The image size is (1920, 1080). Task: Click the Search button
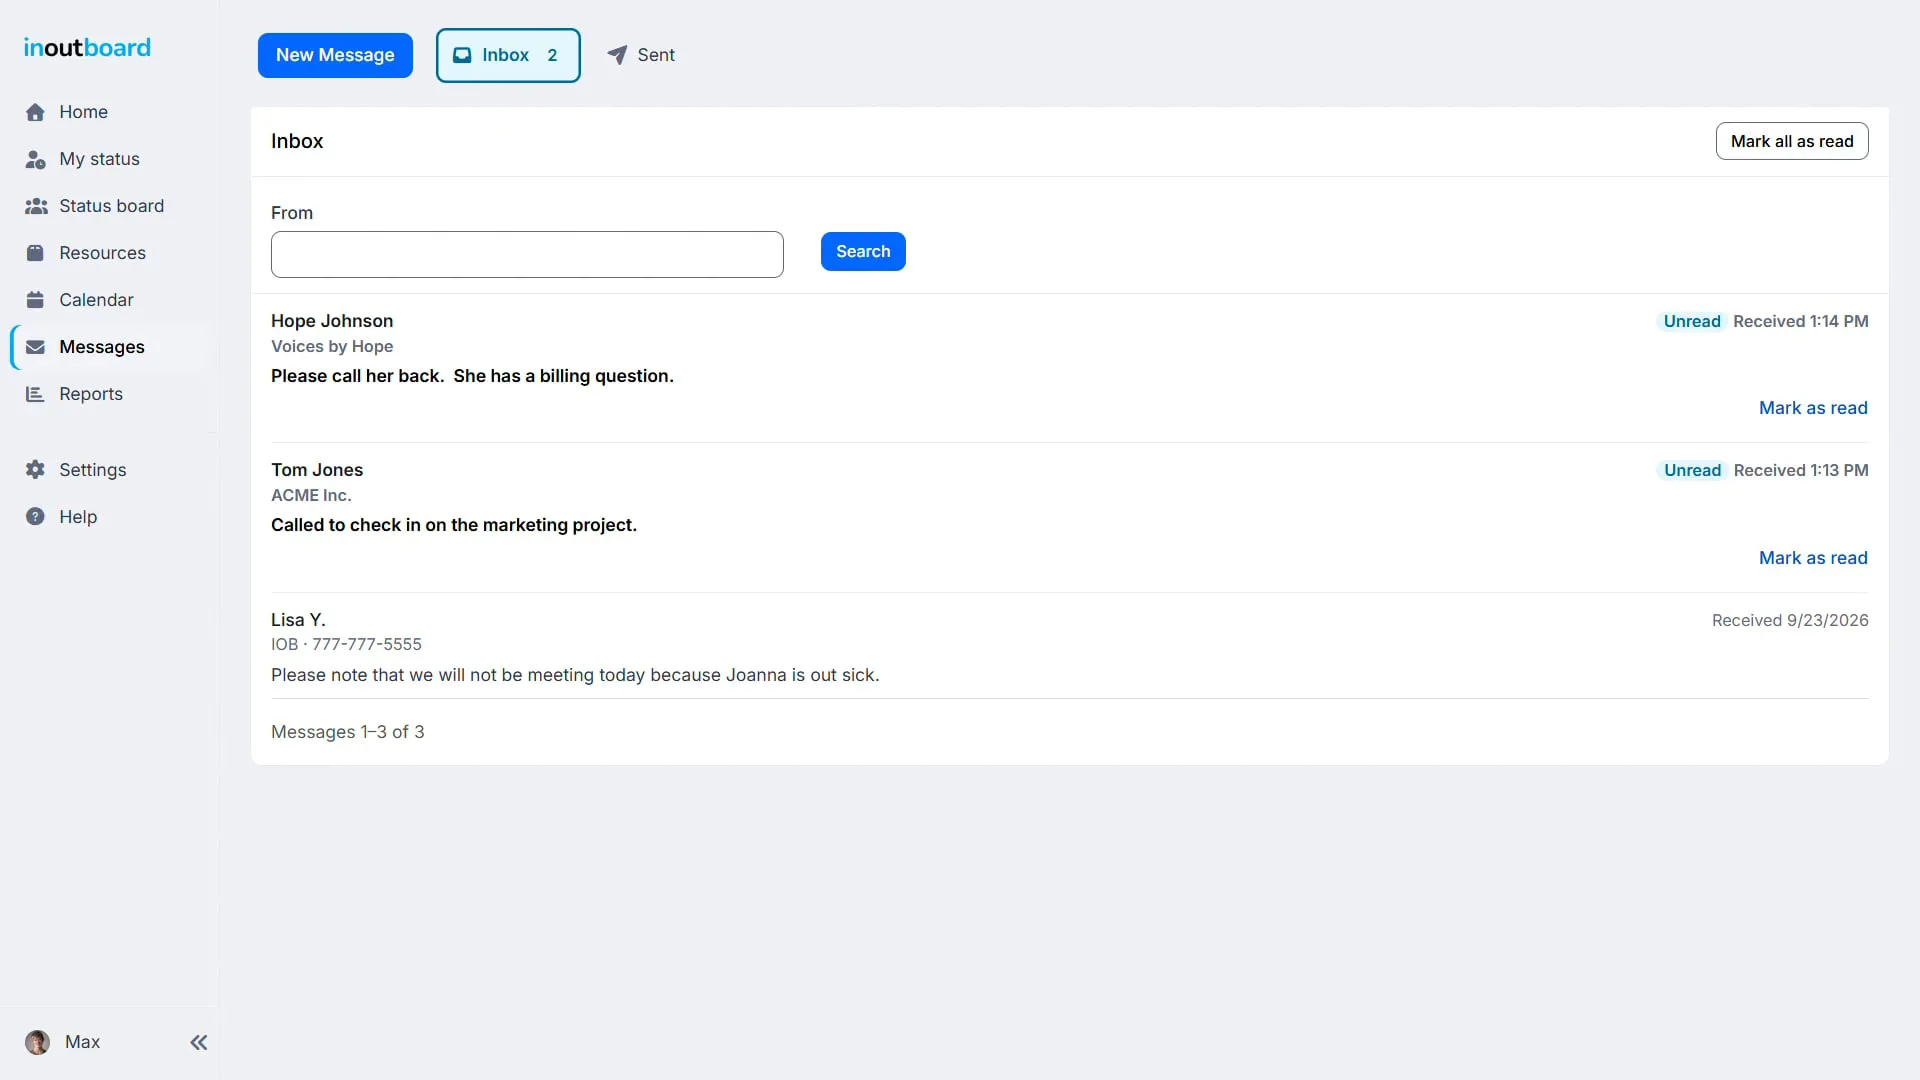point(863,251)
